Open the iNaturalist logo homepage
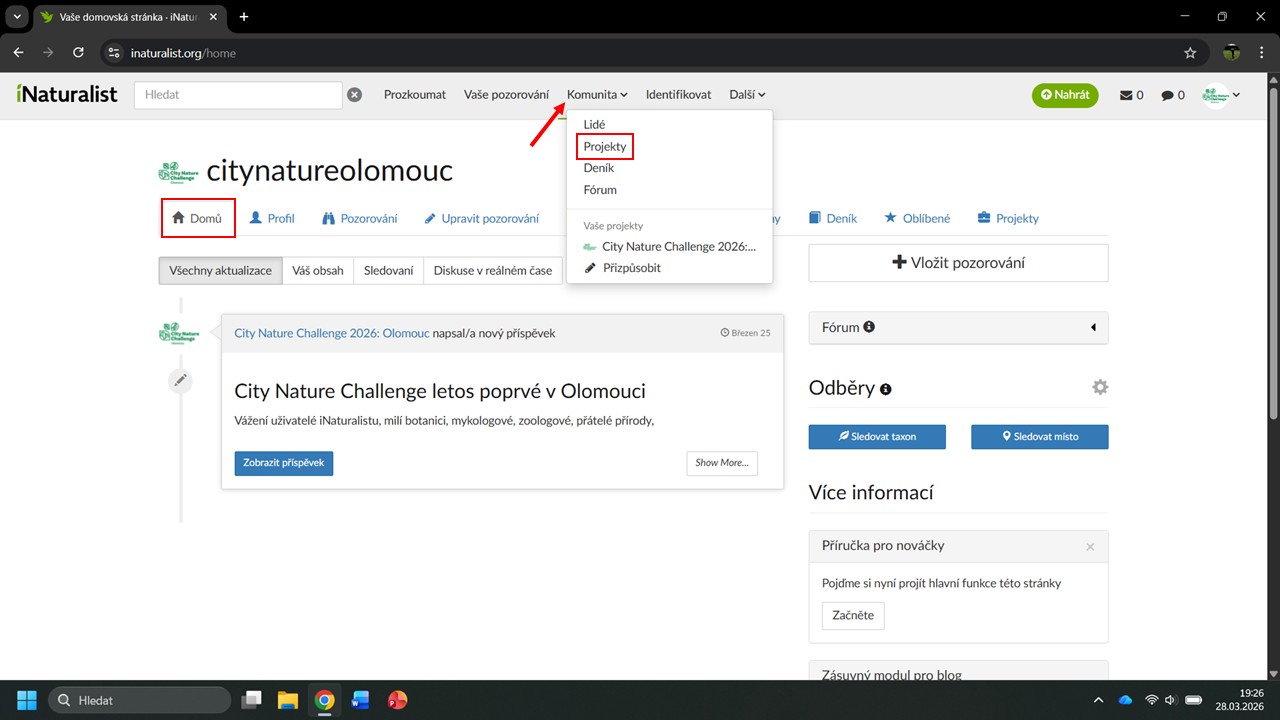Image resolution: width=1280 pixels, height=720 pixels. click(x=67, y=94)
